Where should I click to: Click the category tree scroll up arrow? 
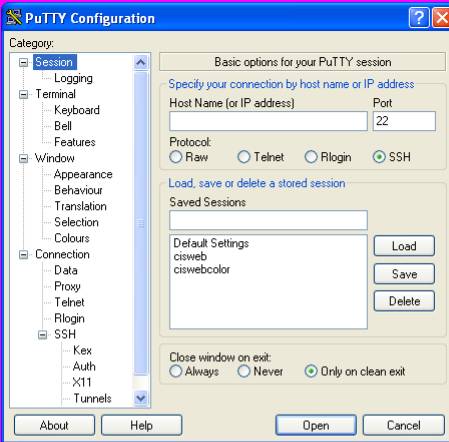coord(141,62)
